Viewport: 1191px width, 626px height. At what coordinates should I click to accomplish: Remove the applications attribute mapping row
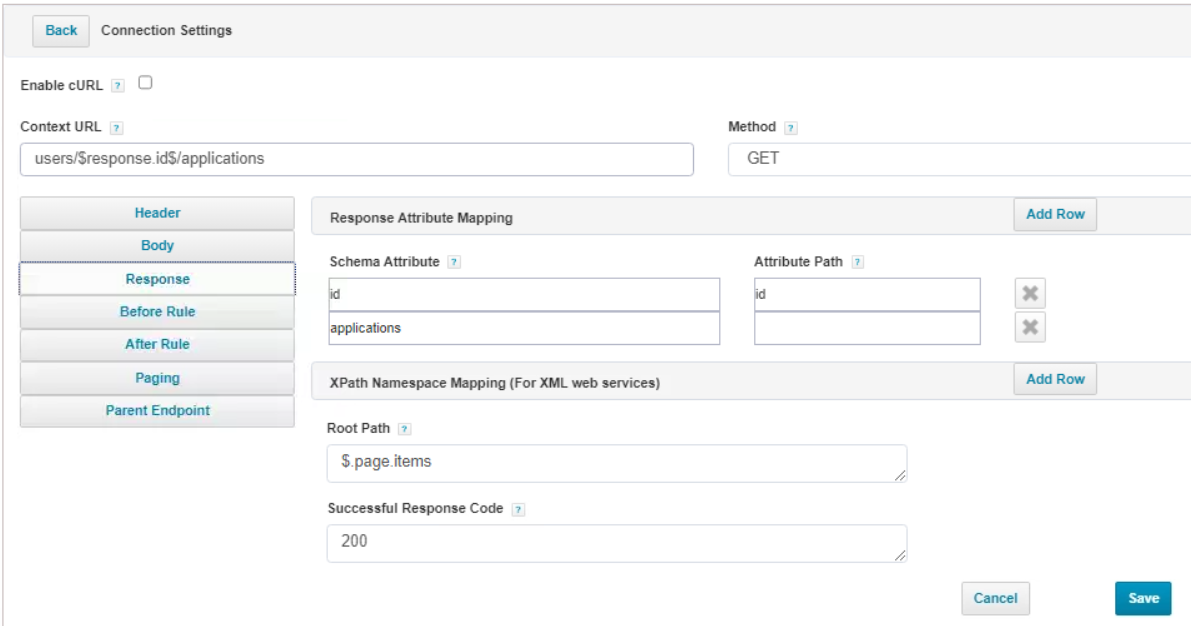pyautogui.click(x=1030, y=328)
